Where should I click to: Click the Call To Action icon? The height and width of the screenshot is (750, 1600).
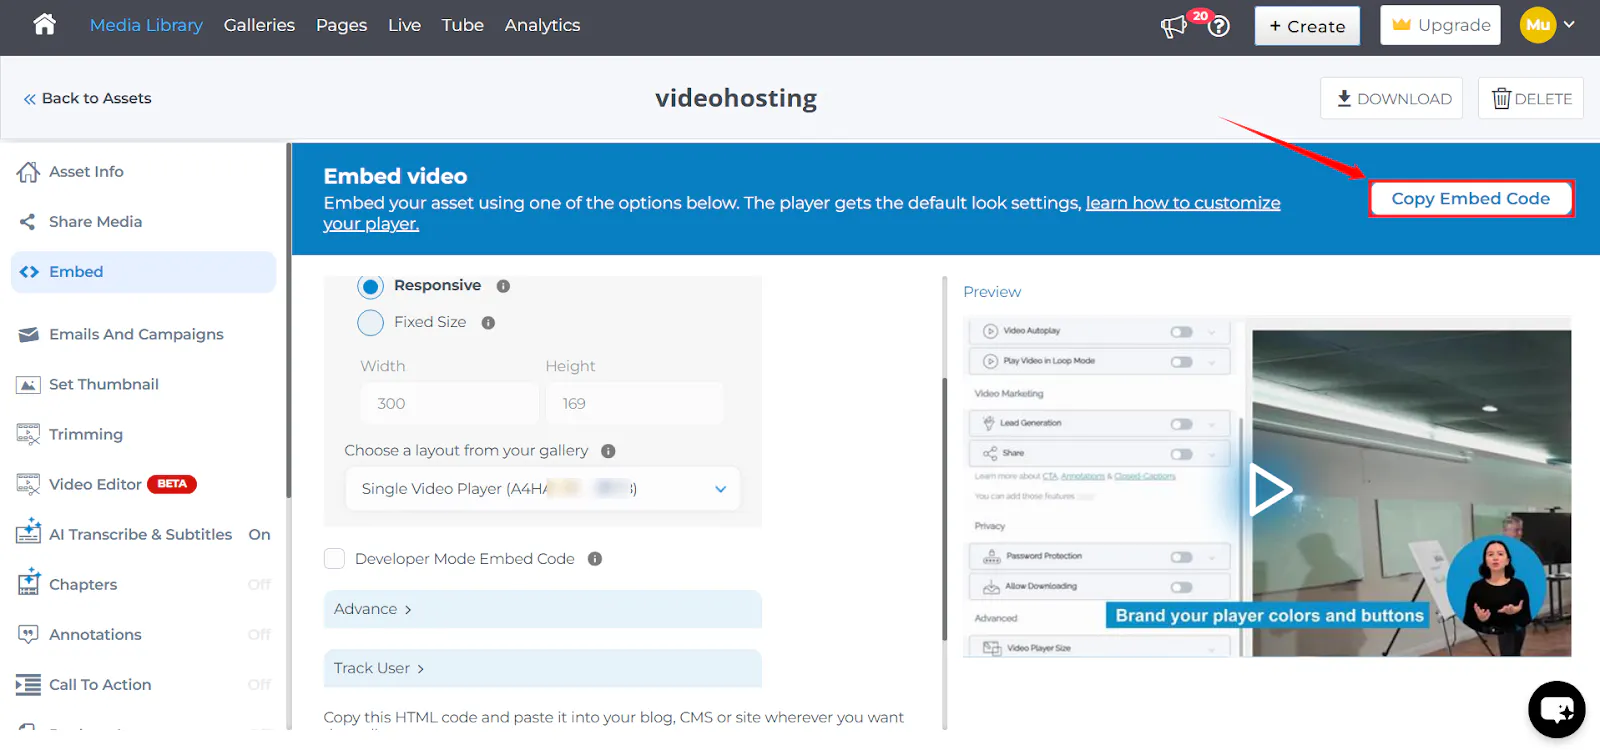28,685
